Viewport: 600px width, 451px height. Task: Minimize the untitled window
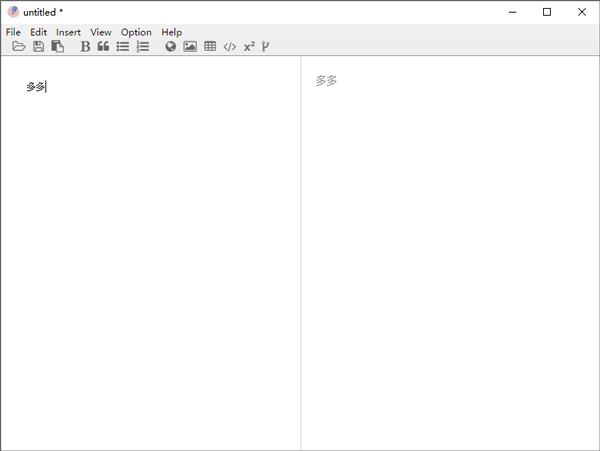click(512, 12)
